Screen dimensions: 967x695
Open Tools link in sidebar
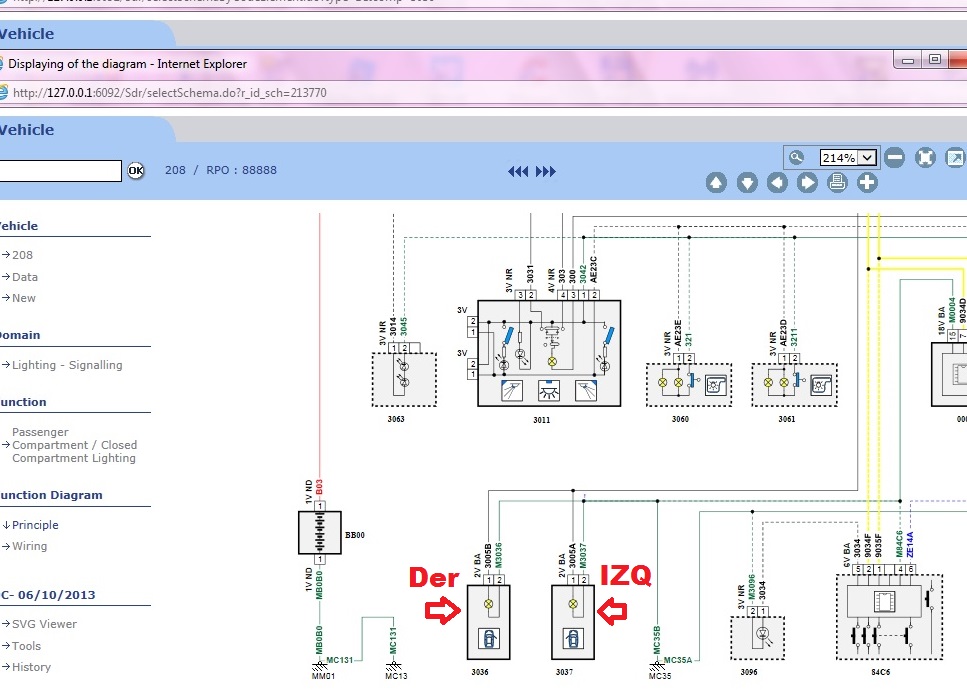click(x=26, y=646)
